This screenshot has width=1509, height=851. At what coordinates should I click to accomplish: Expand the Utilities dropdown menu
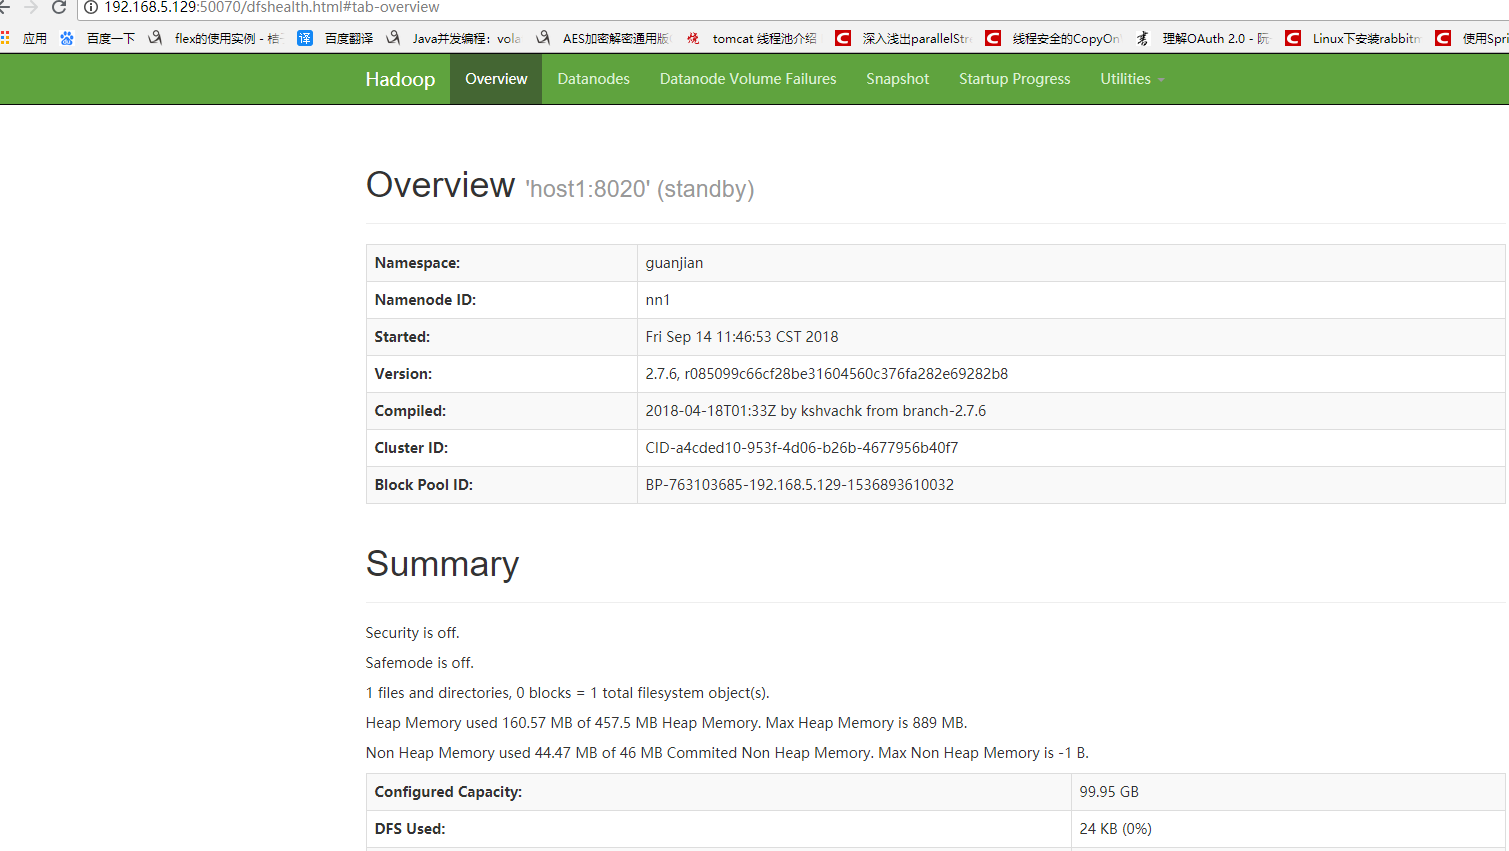click(x=1132, y=79)
